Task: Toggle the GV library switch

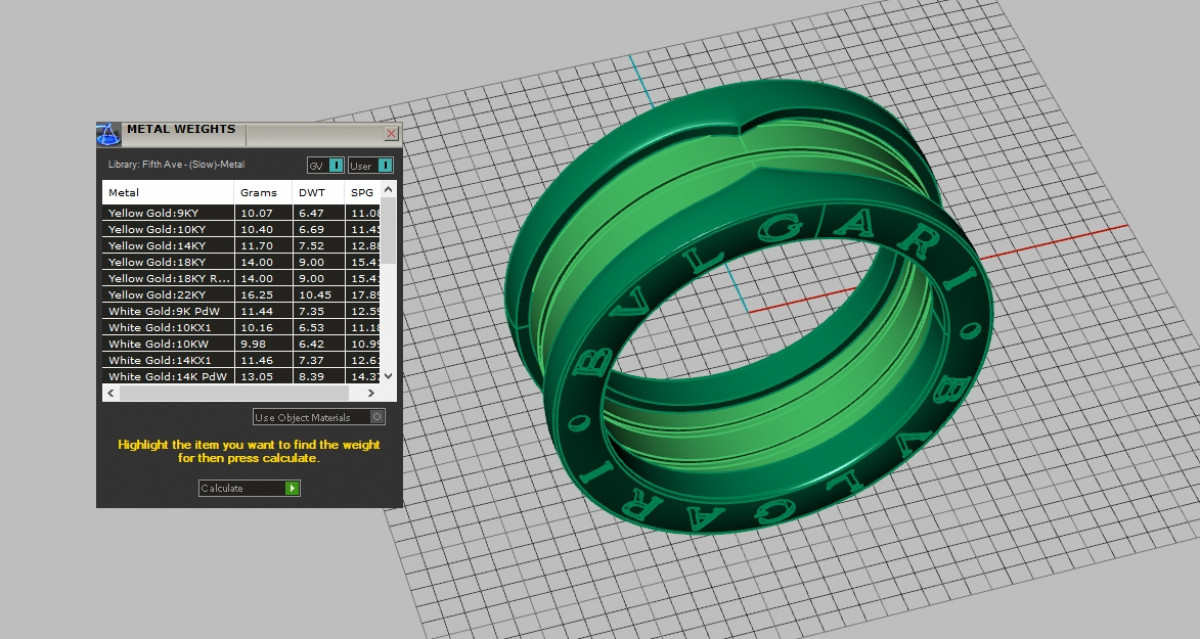Action: [336, 165]
